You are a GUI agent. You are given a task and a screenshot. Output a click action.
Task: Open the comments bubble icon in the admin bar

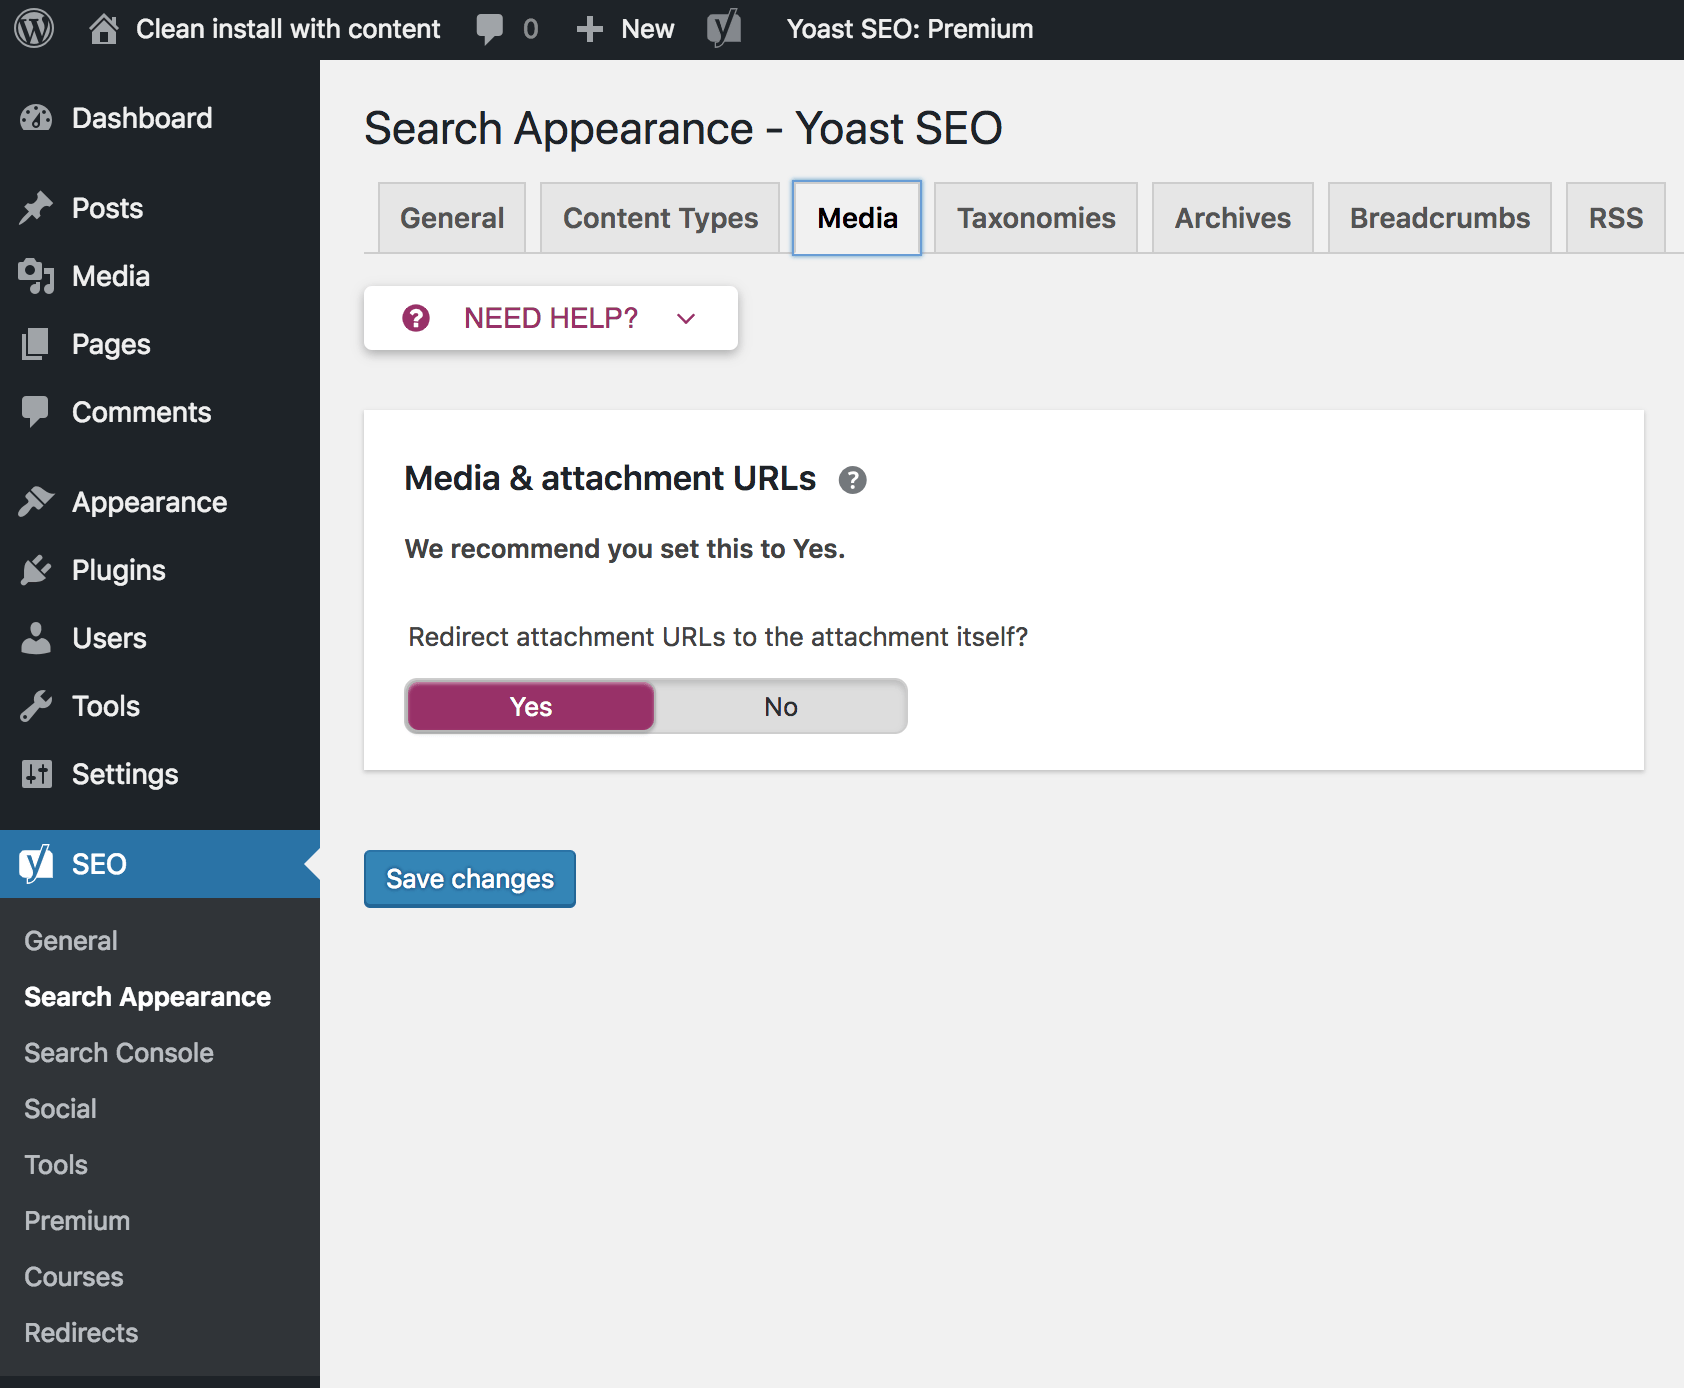coord(490,29)
